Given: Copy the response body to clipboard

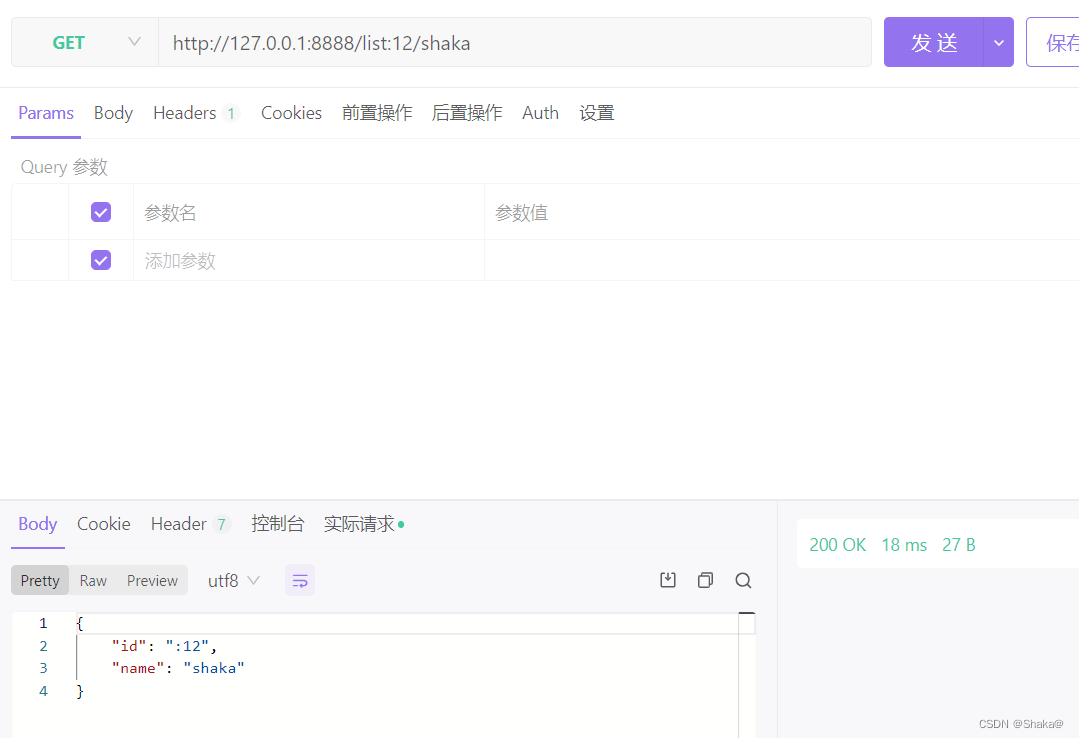Looking at the screenshot, I should pos(705,580).
